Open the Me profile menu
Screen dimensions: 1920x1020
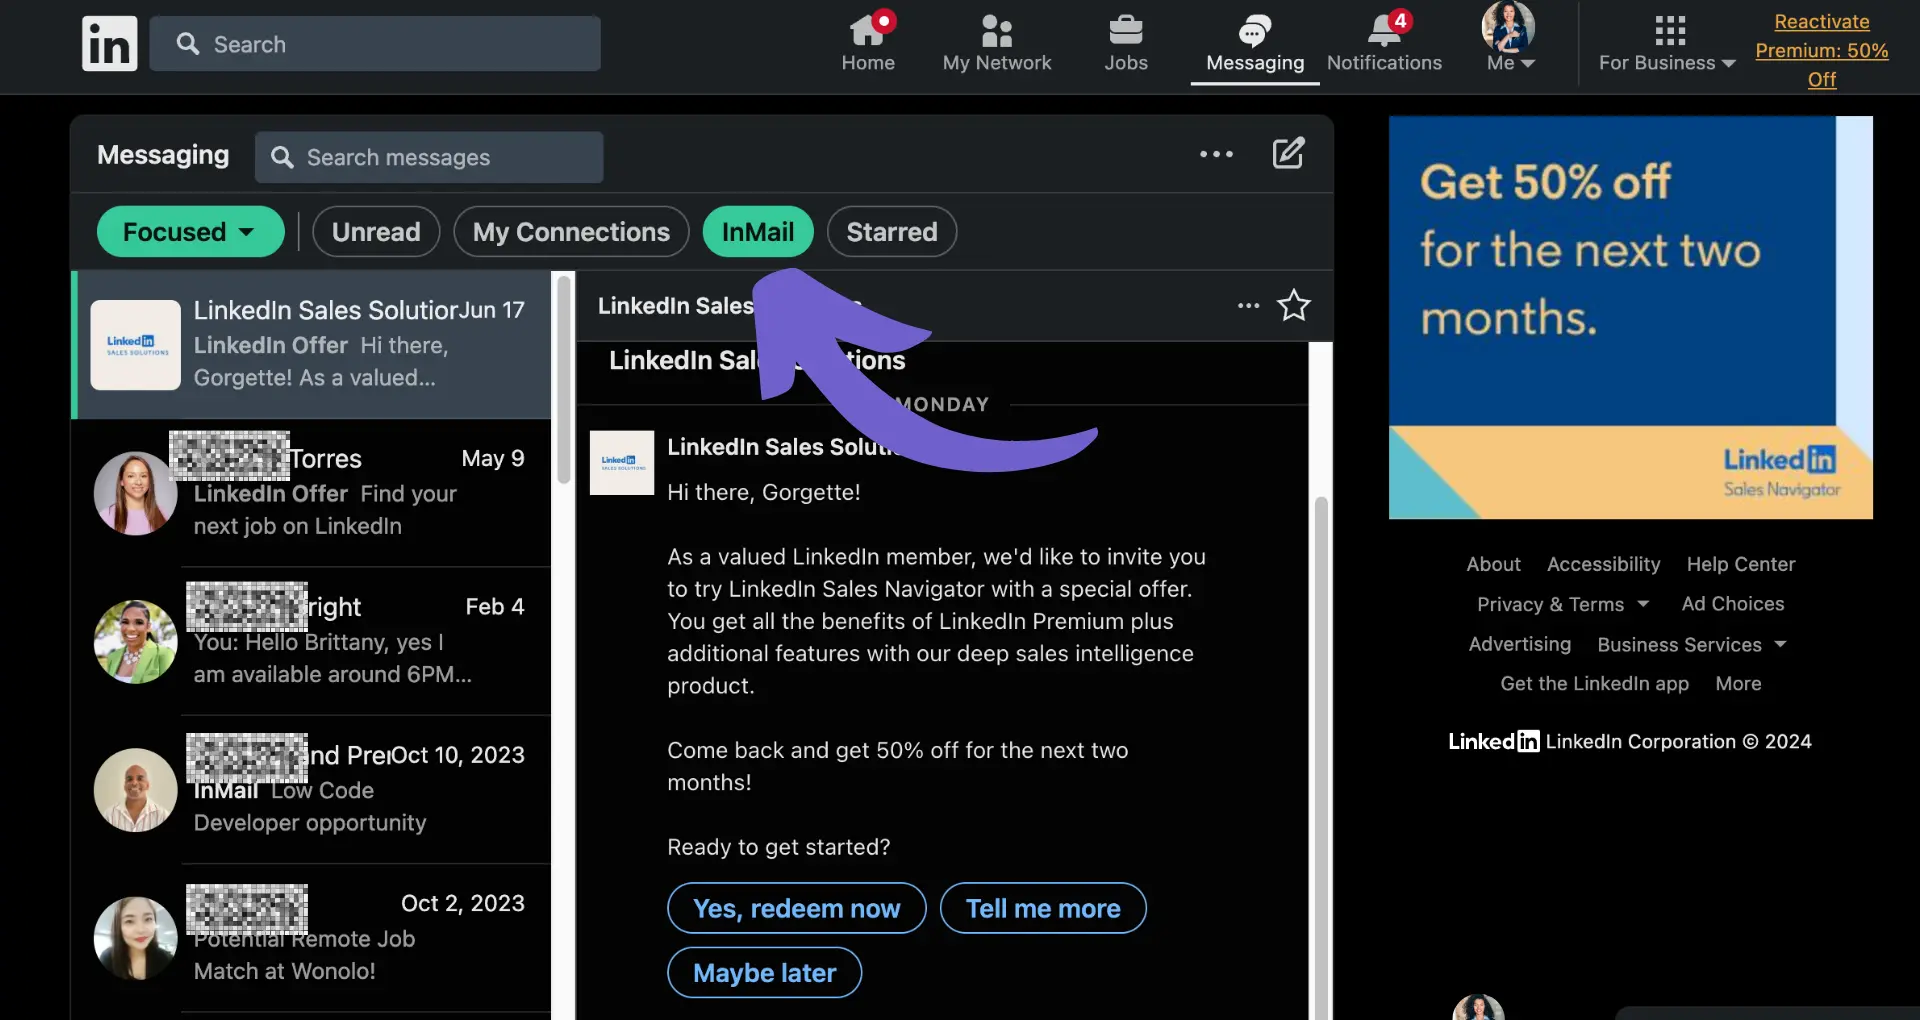pyautogui.click(x=1509, y=40)
